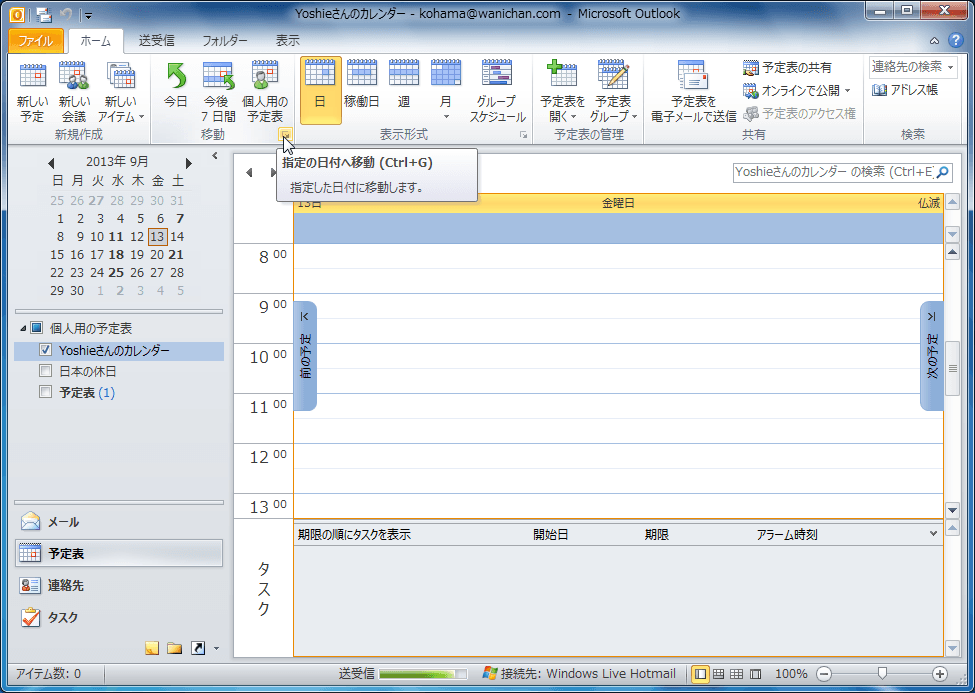Image resolution: width=975 pixels, height=693 pixels.
Task: Run search with magnifier icon
Action: click(943, 172)
